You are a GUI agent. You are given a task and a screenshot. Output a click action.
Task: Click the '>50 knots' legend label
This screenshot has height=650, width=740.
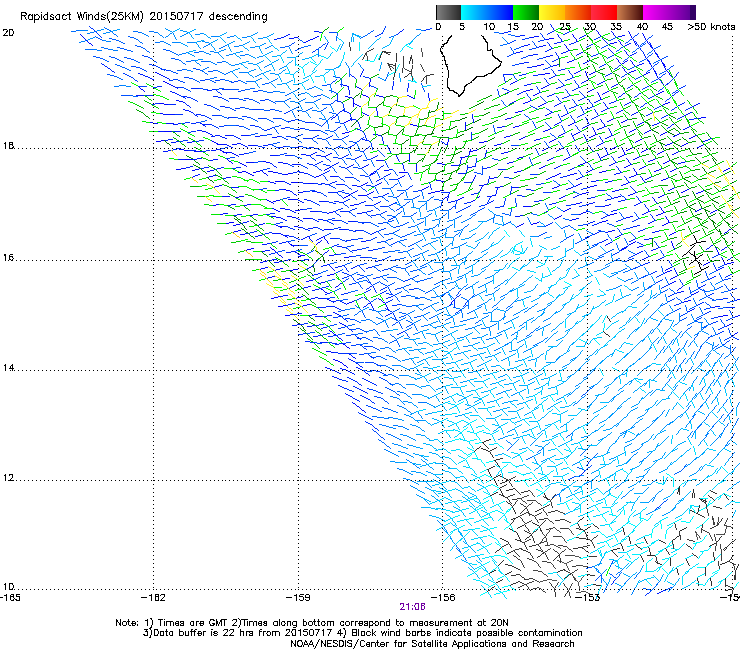click(711, 27)
